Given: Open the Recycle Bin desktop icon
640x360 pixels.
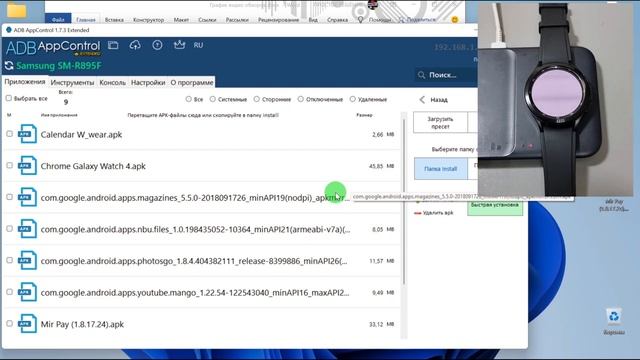Looking at the screenshot, I should (x=614, y=322).
